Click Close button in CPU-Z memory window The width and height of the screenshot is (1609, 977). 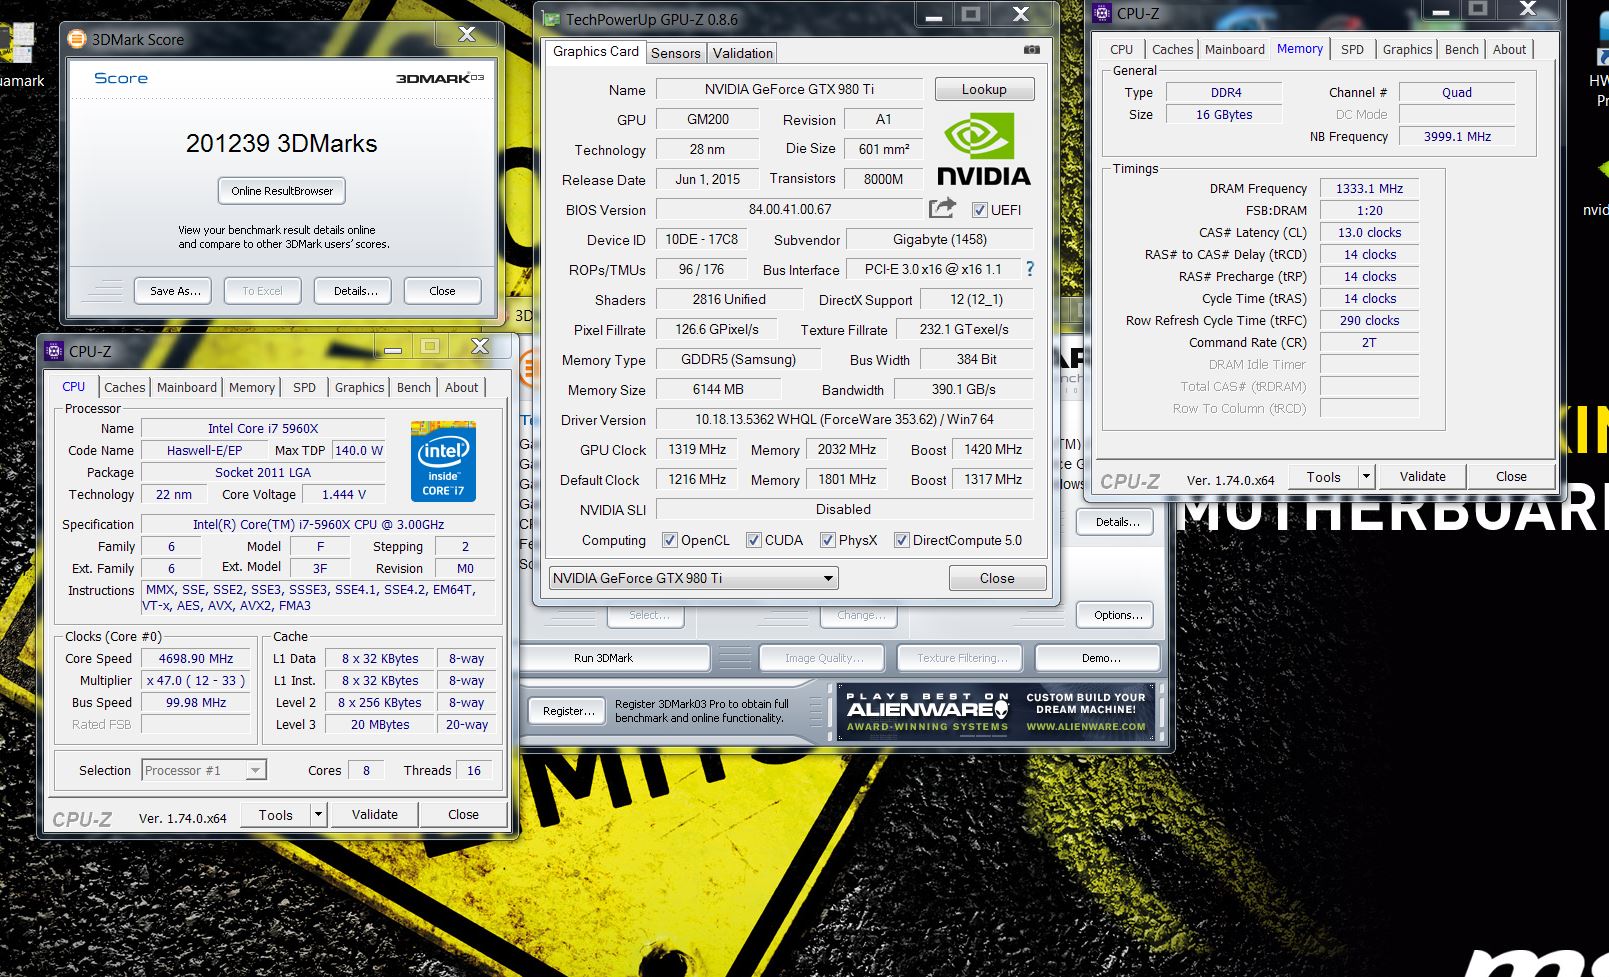(x=1511, y=476)
